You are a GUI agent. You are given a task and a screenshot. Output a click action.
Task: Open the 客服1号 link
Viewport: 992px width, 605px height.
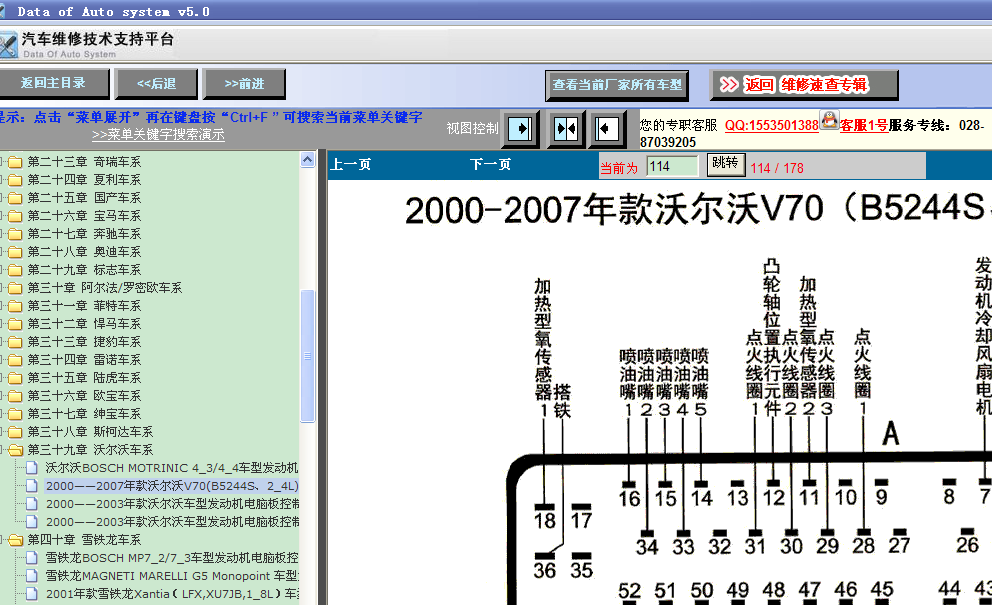[x=864, y=125]
